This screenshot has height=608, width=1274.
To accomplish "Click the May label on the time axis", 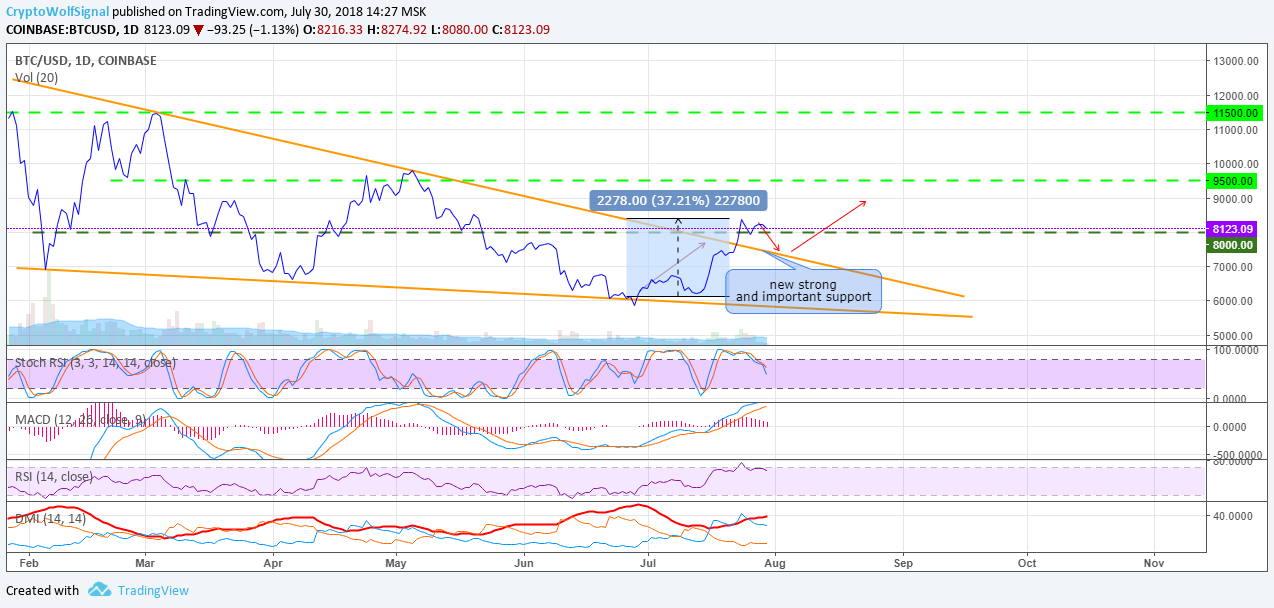I will [395, 563].
